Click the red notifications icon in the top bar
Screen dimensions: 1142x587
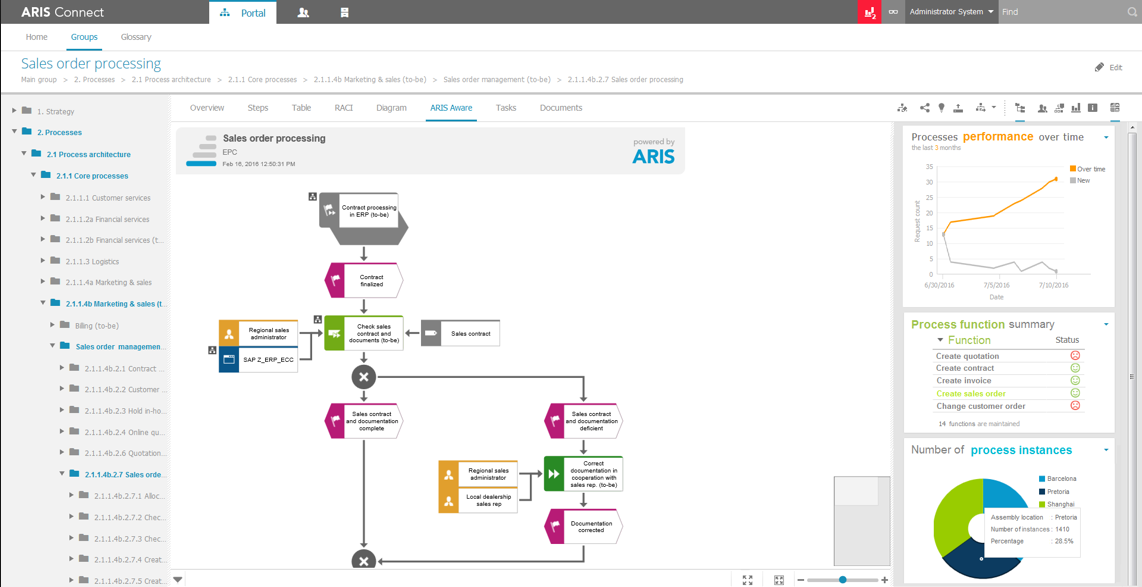[x=870, y=12]
